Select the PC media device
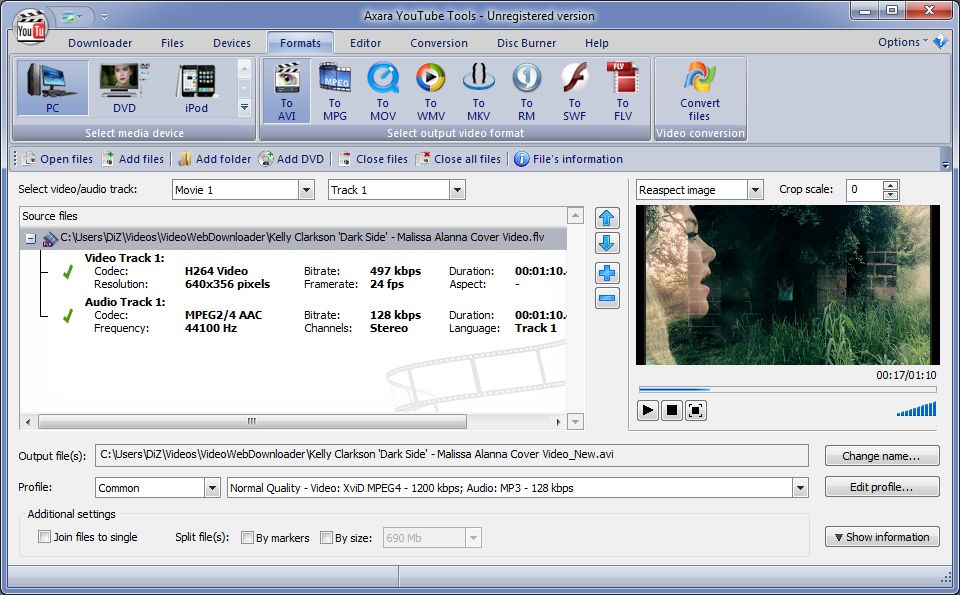960x595 pixels. coord(53,88)
